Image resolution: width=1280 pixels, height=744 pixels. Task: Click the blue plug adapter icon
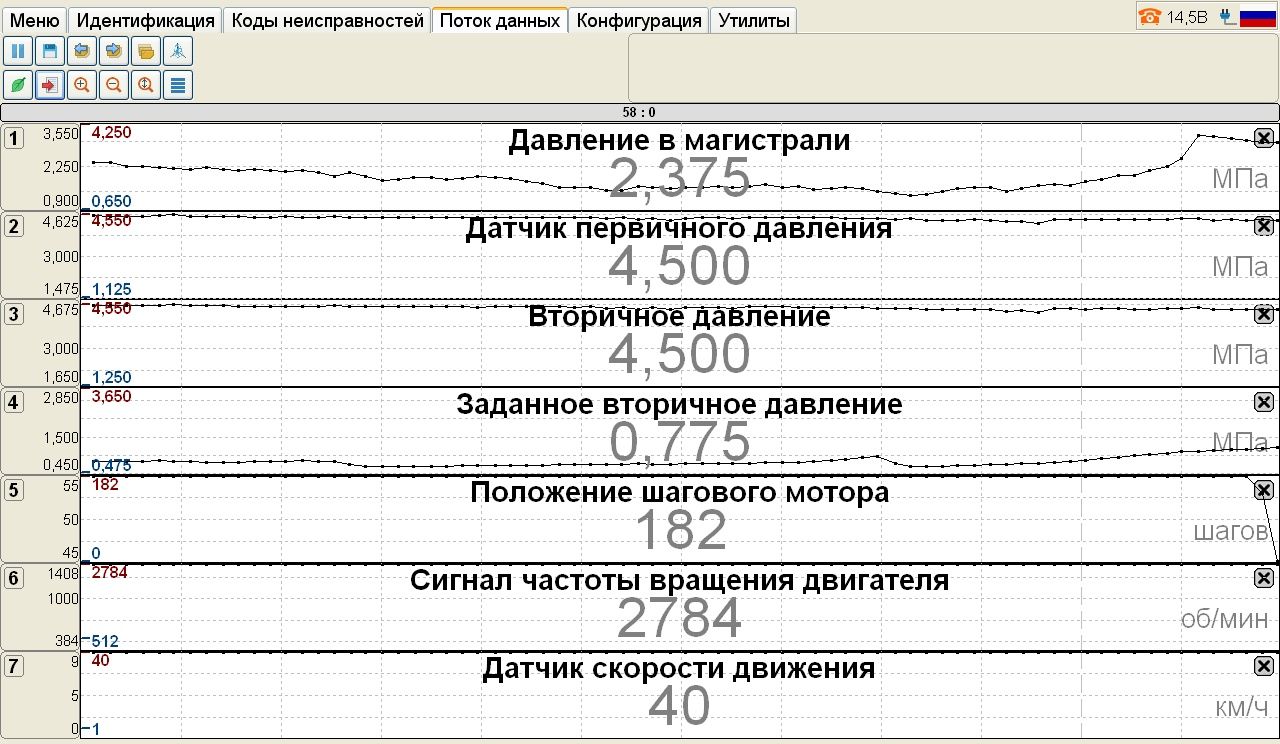coord(1228,17)
